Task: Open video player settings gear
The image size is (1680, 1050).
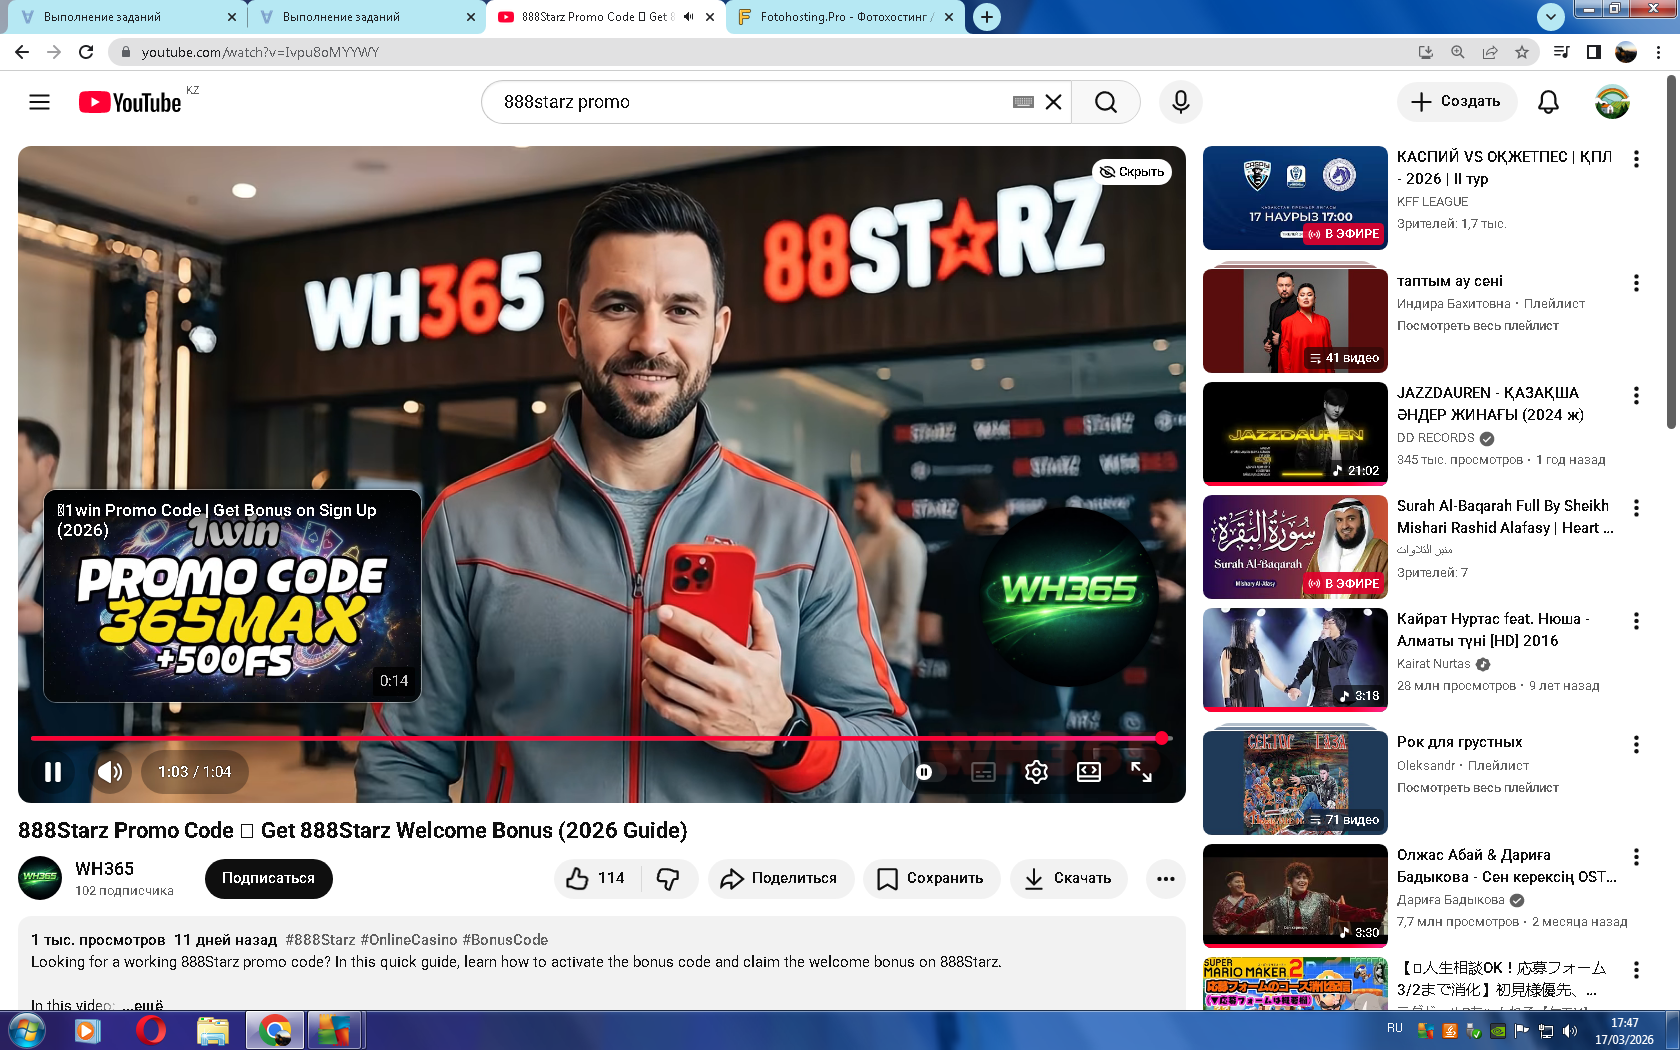Action: tap(1036, 772)
